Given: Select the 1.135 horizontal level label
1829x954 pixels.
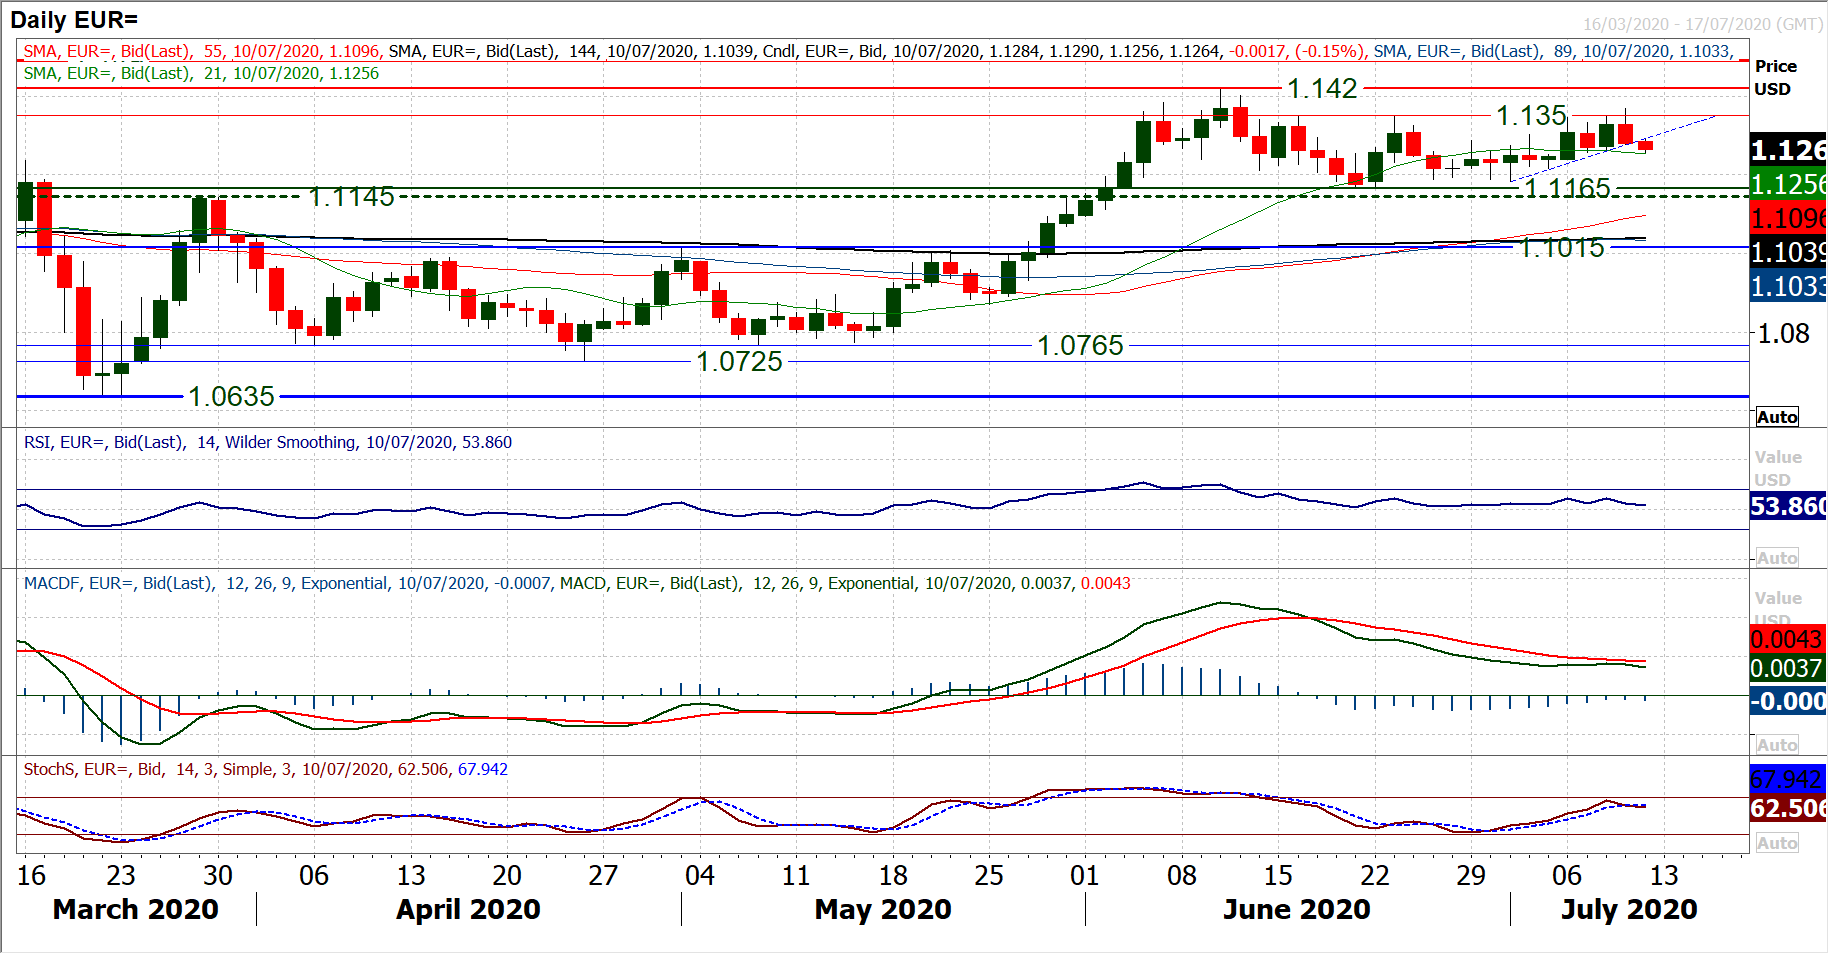Looking at the screenshot, I should point(1531,116).
